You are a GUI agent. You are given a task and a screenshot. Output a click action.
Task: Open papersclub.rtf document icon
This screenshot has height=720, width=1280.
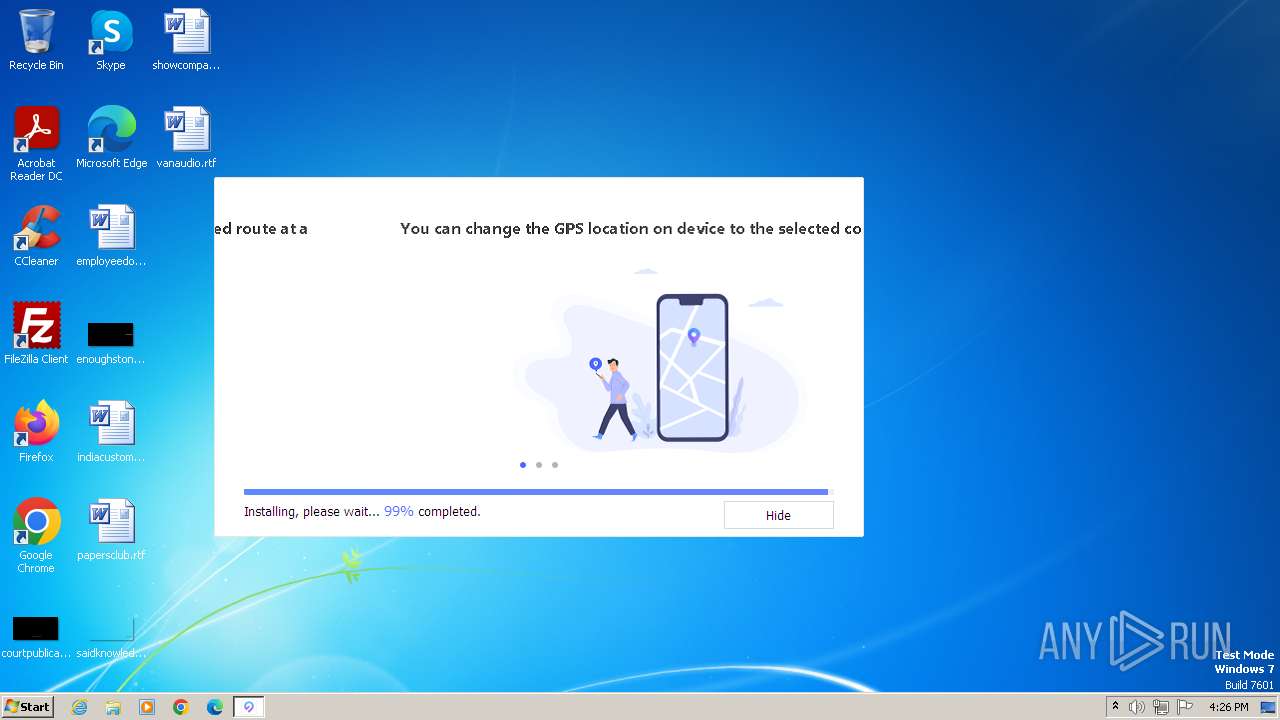pos(111,529)
